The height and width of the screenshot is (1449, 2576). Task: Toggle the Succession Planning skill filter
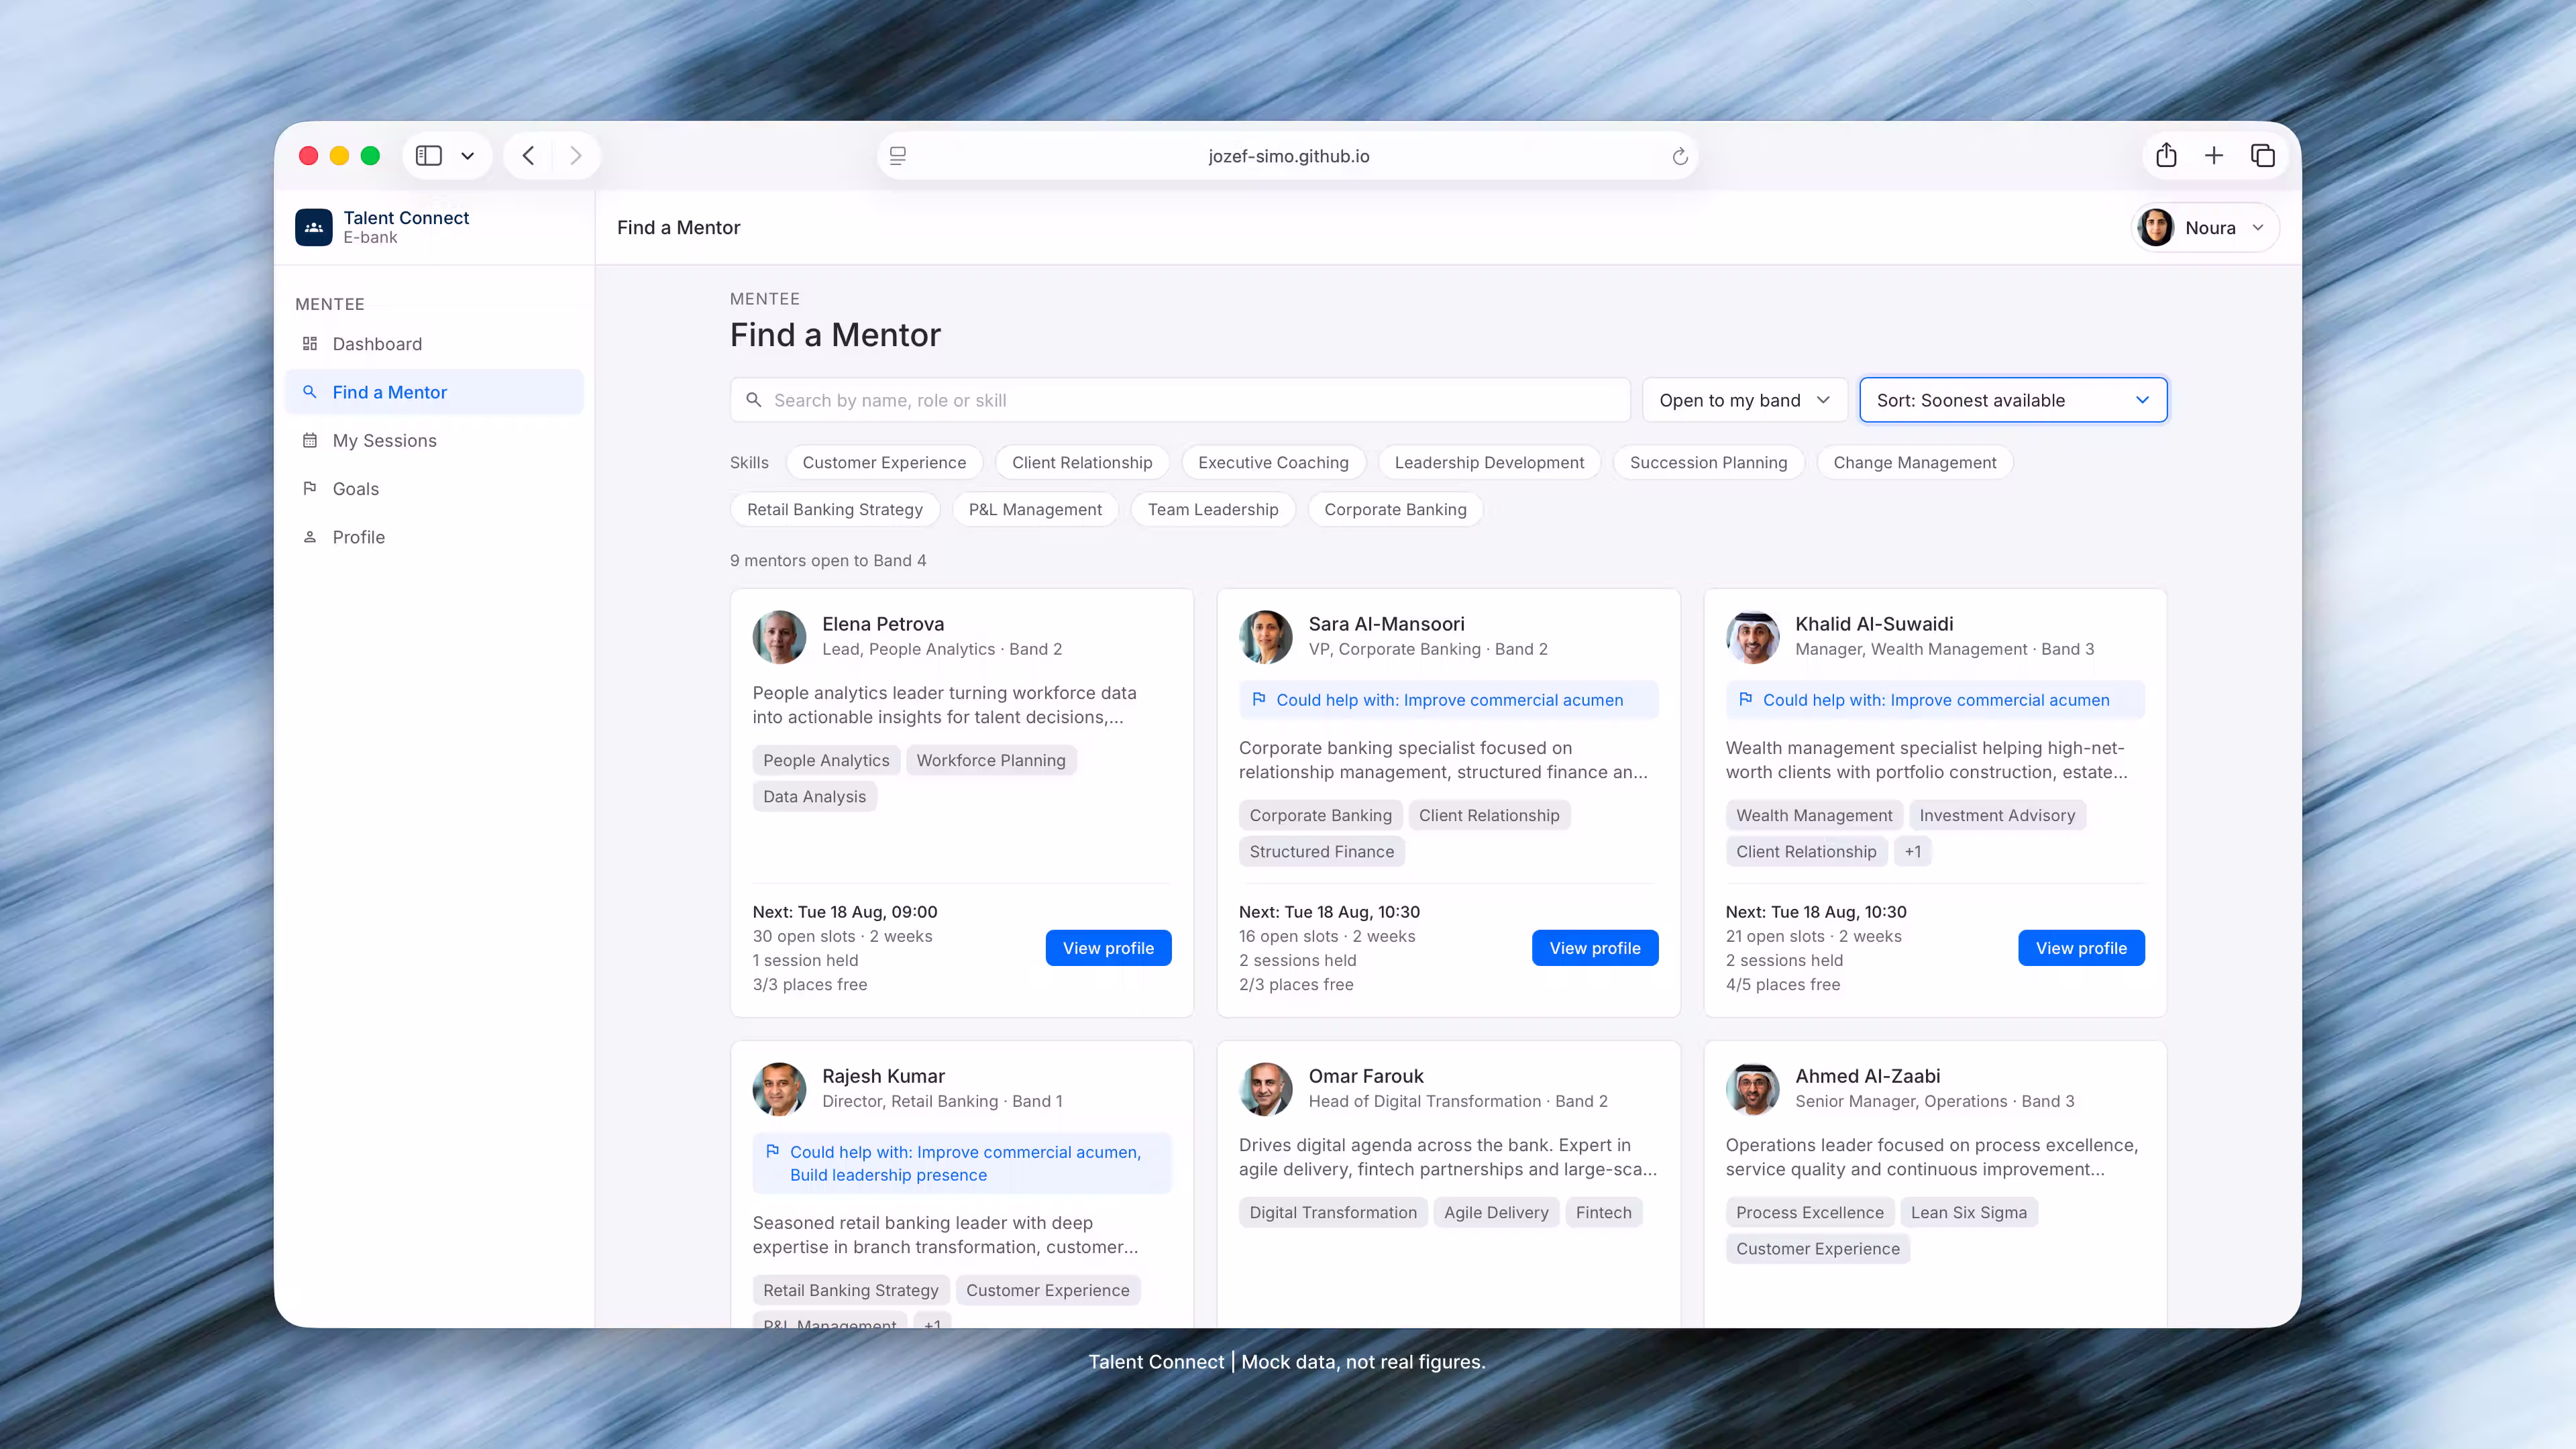pyautogui.click(x=1708, y=462)
